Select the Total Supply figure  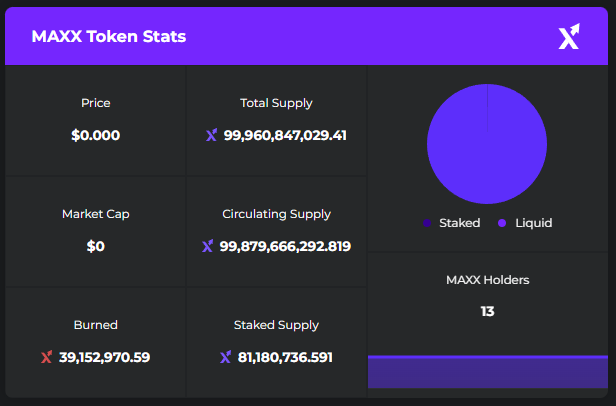(285, 135)
